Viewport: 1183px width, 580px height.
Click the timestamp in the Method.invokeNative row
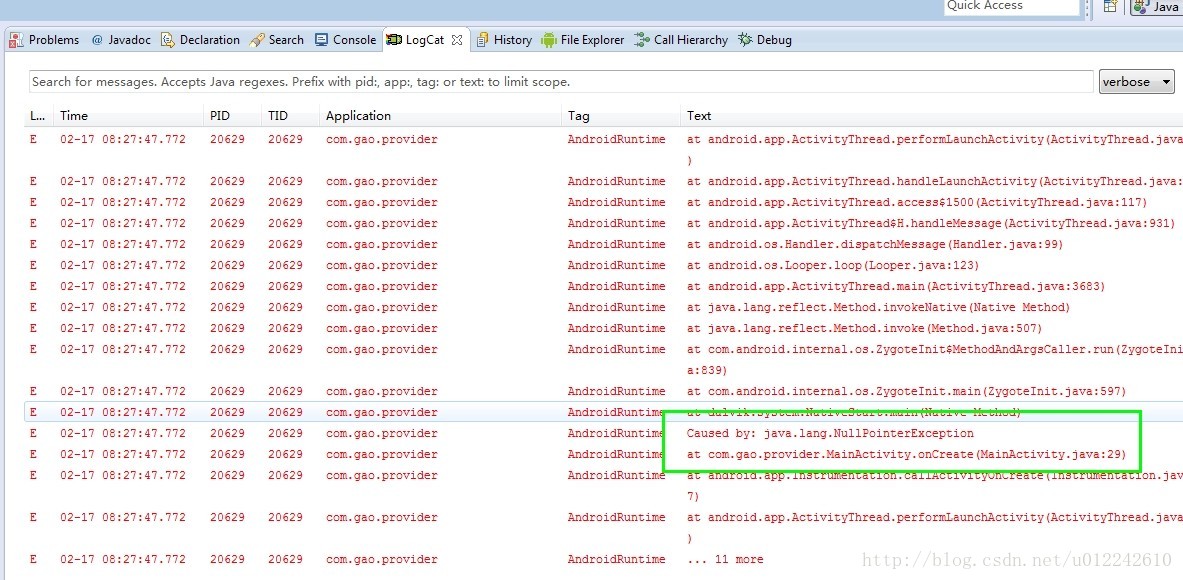(x=123, y=308)
